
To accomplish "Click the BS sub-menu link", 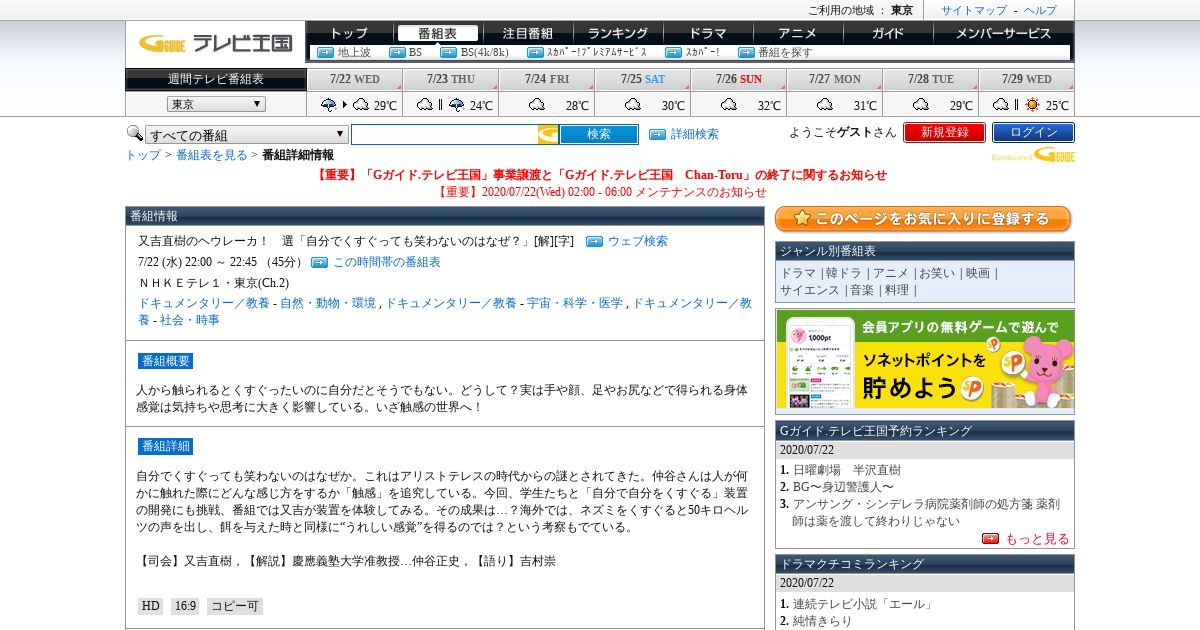I will [x=416, y=52].
